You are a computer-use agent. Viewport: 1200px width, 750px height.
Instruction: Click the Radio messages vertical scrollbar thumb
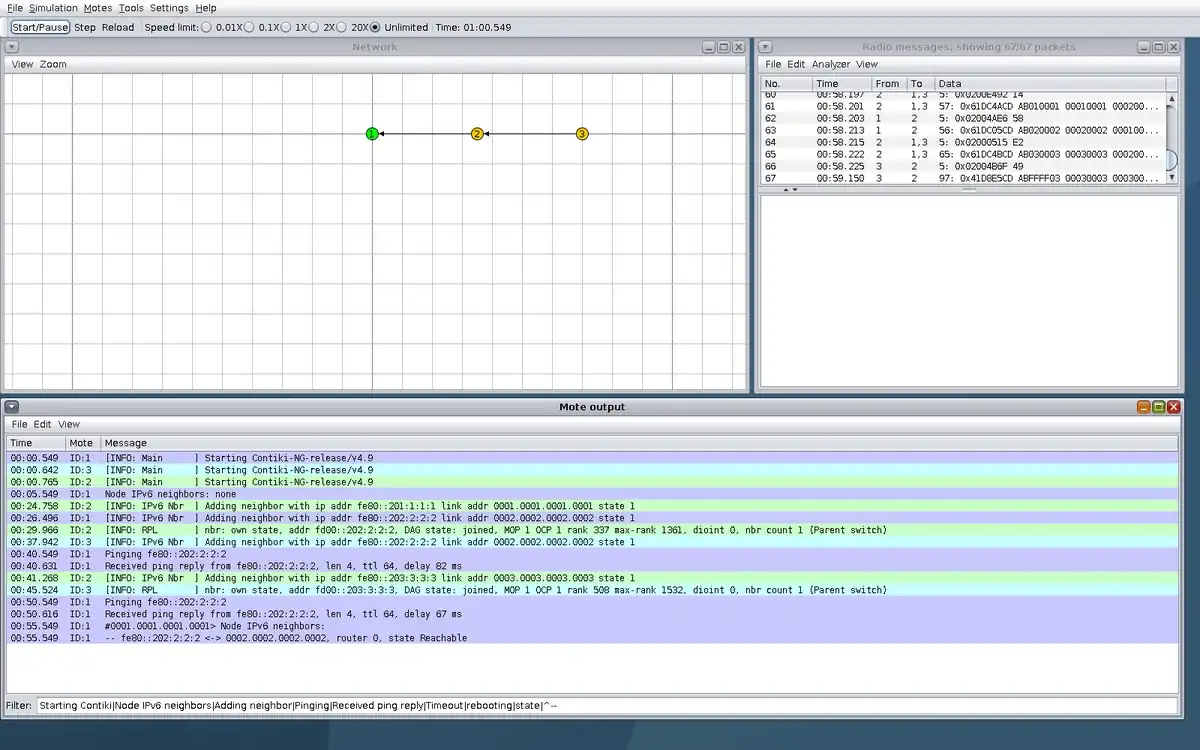point(1172,159)
